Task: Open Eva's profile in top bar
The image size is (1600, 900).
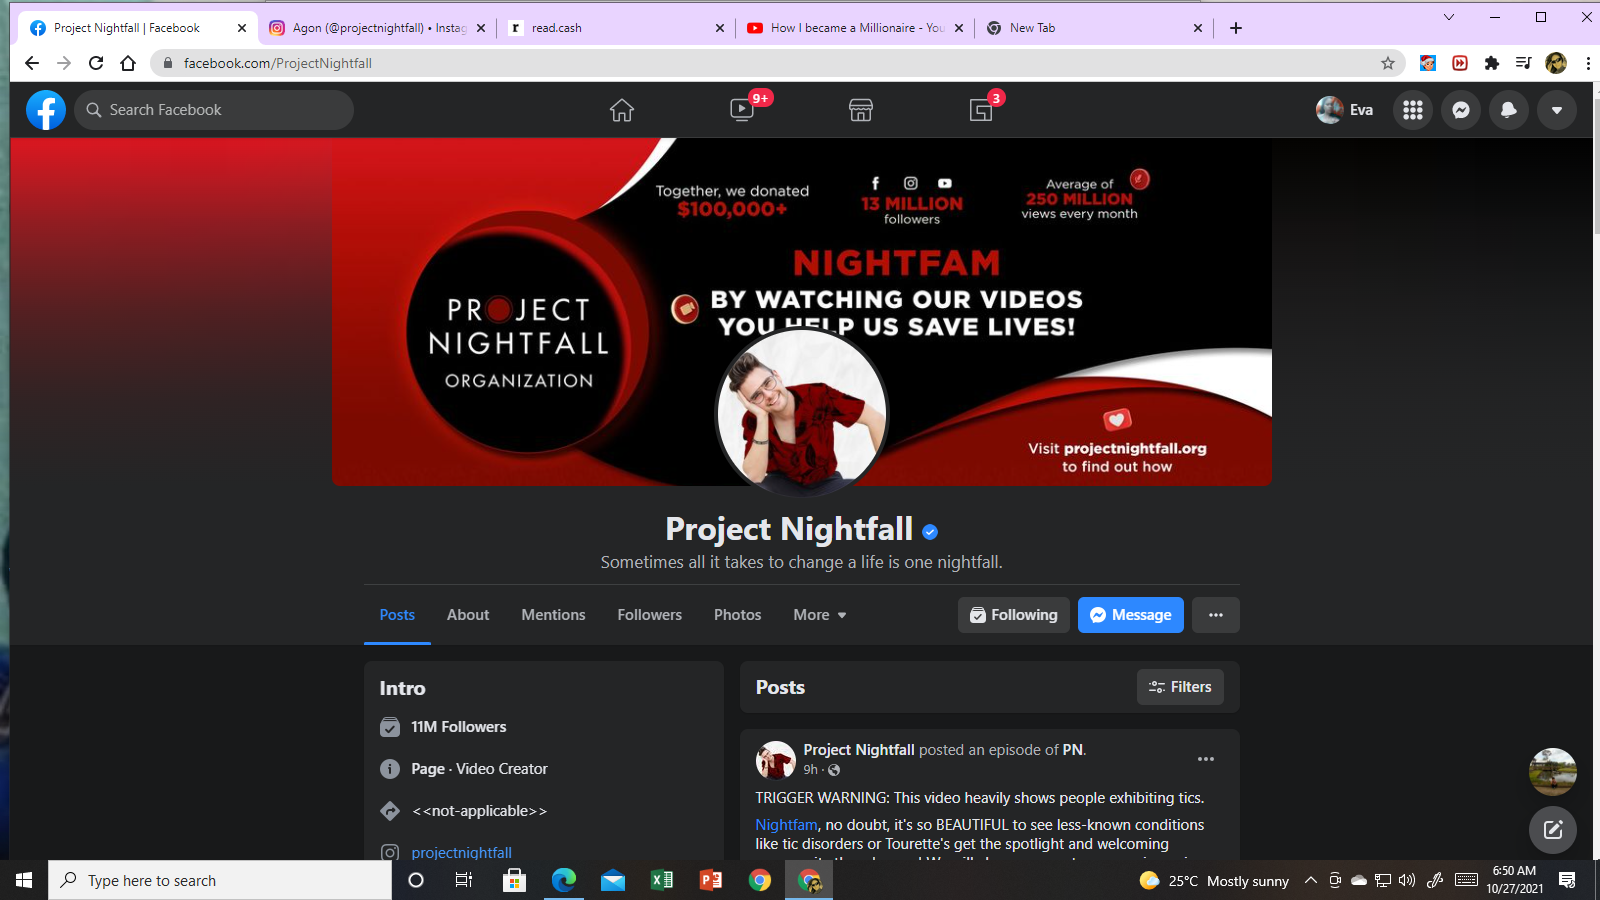Action: pyautogui.click(x=1345, y=110)
